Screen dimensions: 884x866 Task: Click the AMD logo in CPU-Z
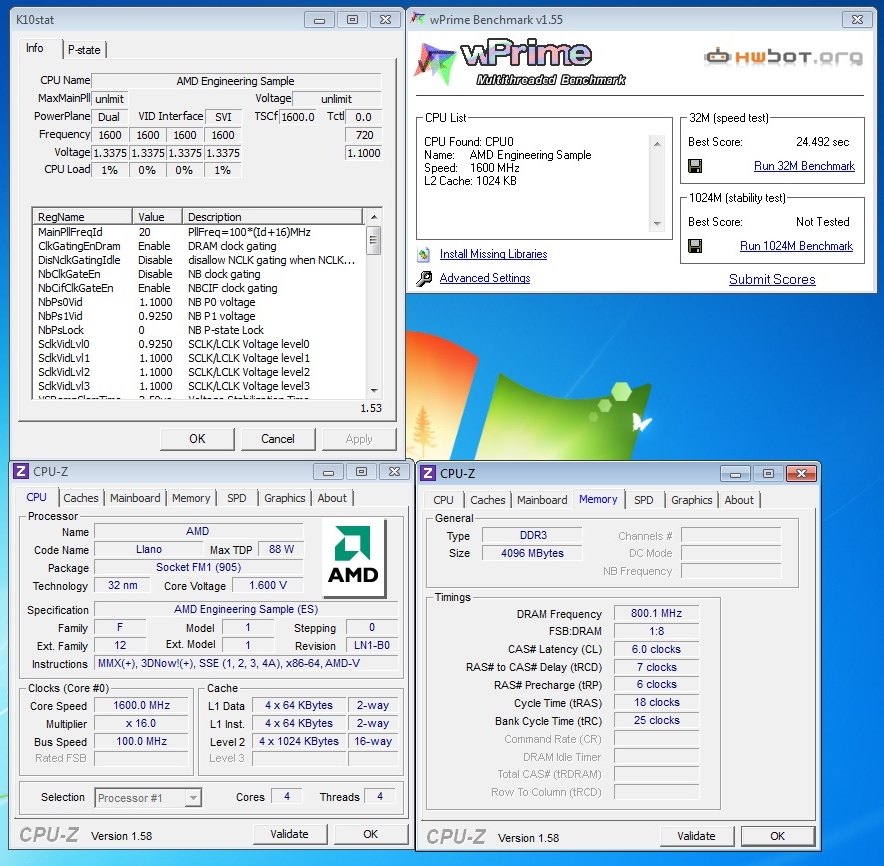coord(353,556)
